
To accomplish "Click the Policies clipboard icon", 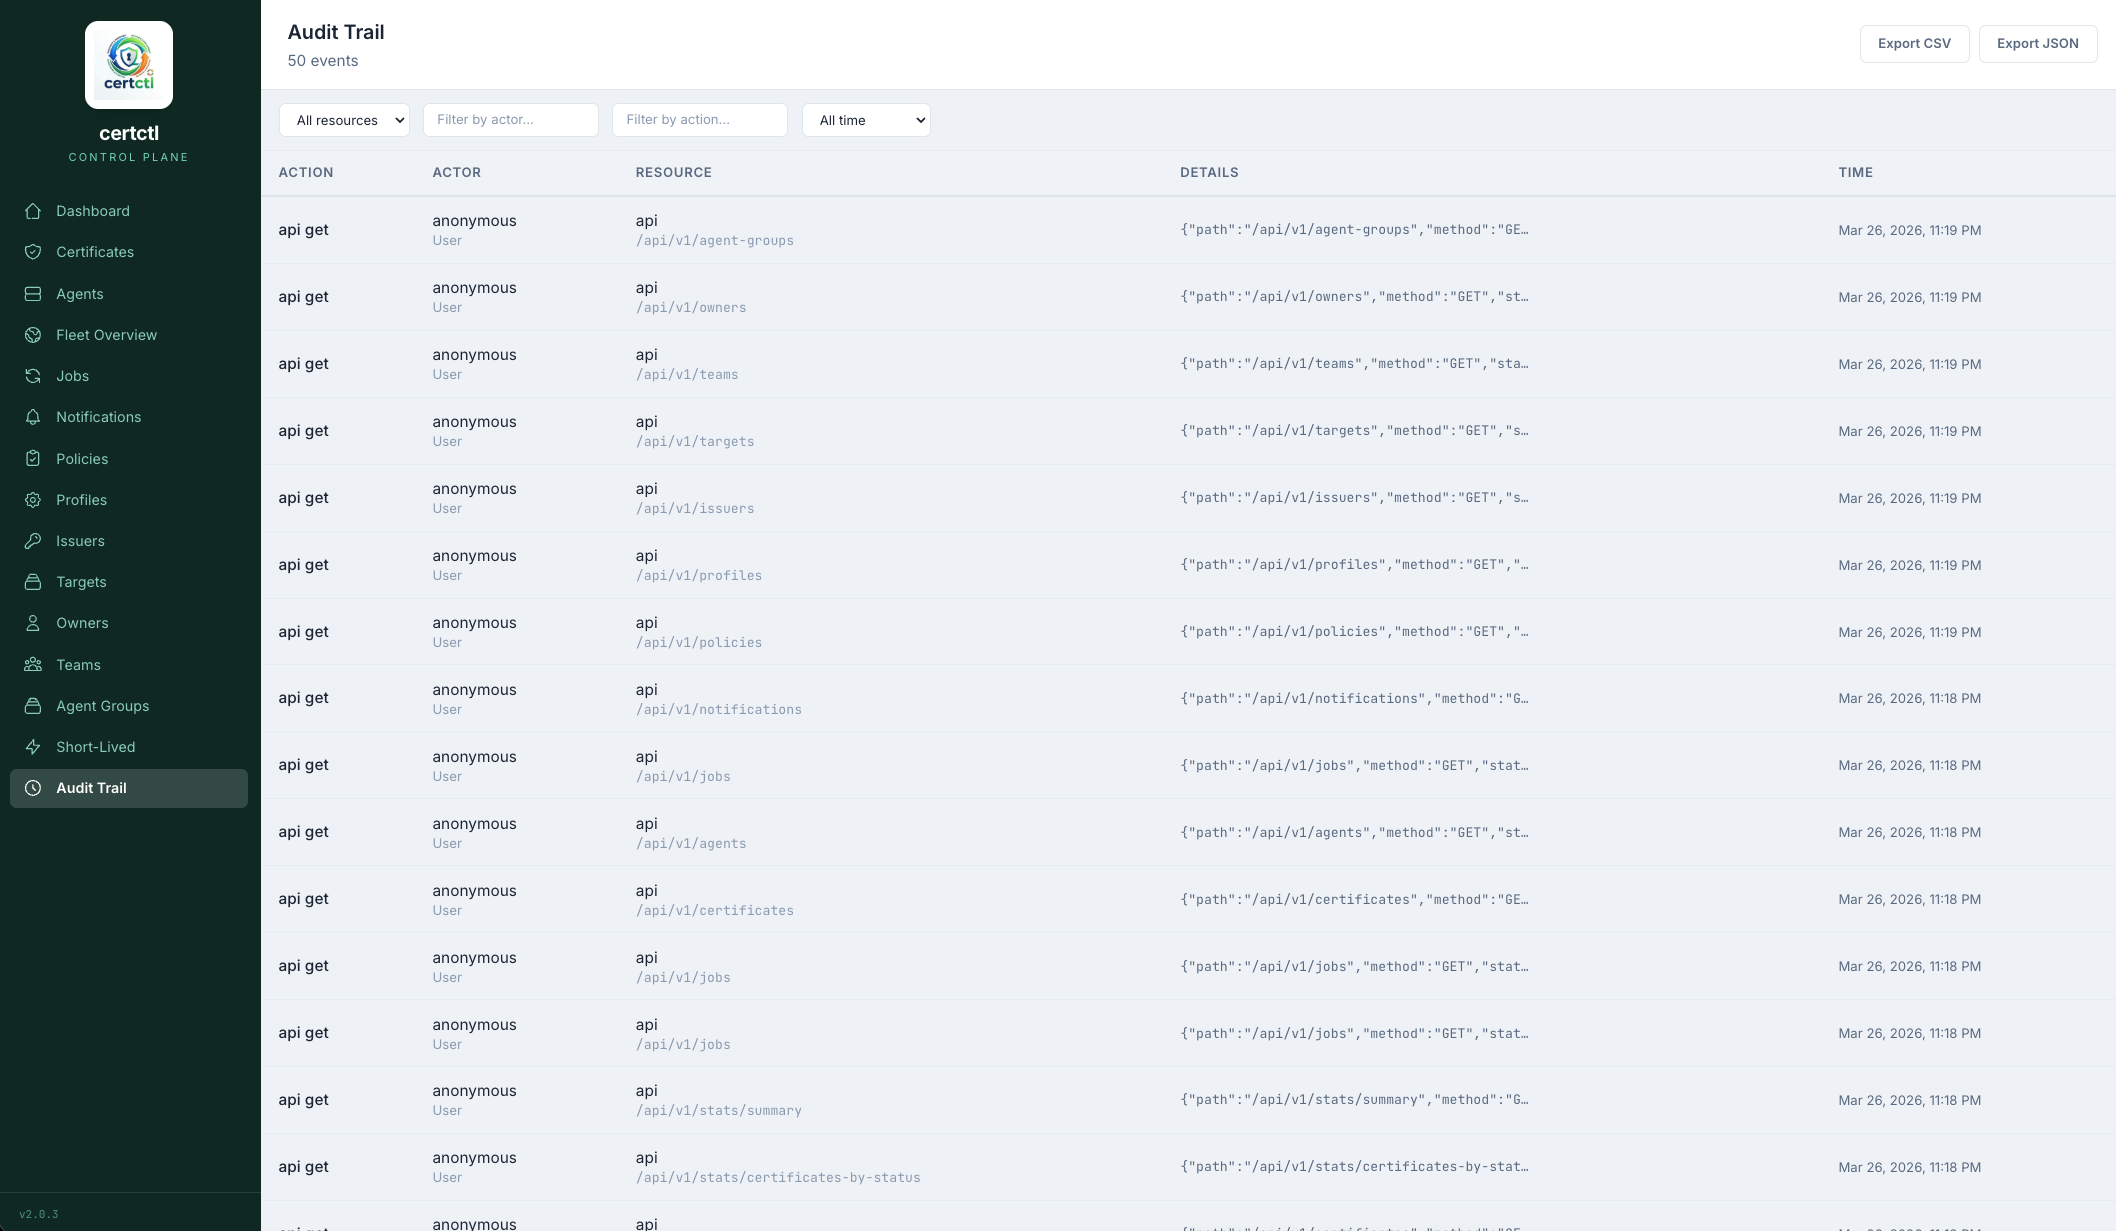I will point(33,459).
